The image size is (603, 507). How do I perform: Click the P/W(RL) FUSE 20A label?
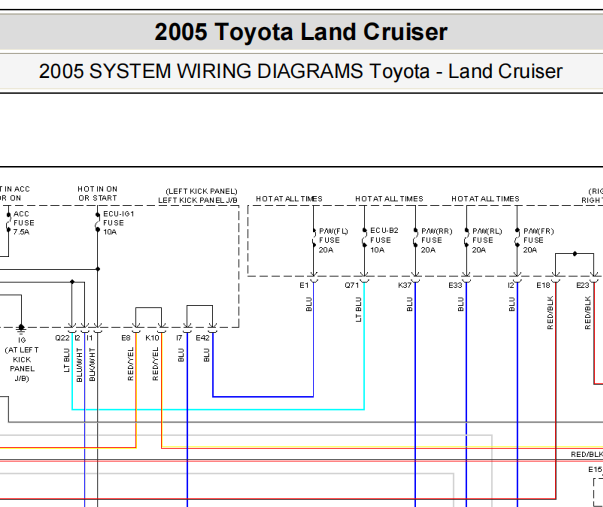coord(487,240)
